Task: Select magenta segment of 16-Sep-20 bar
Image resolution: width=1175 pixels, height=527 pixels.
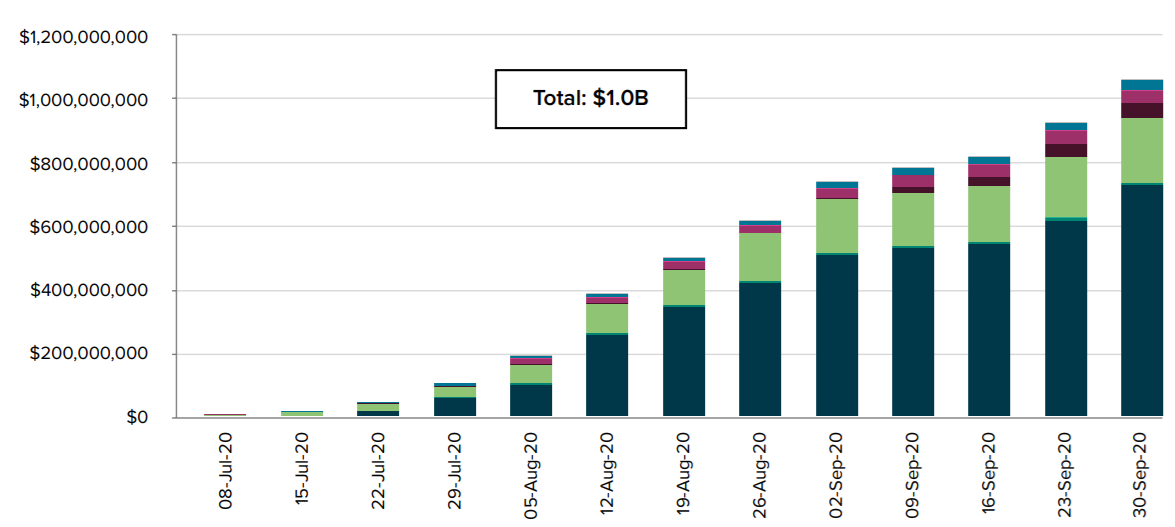Action: point(989,171)
